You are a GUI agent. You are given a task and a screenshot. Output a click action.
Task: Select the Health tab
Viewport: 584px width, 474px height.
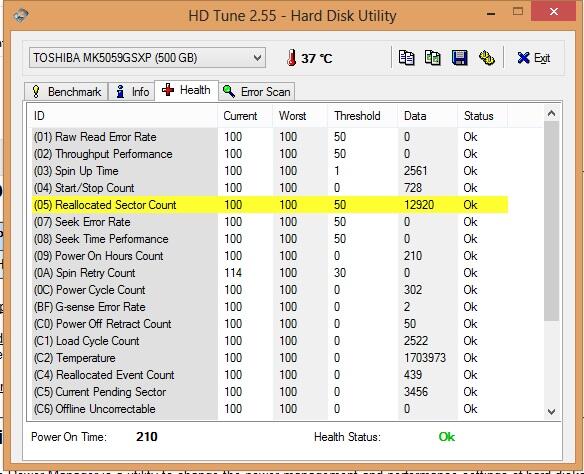pos(187,90)
